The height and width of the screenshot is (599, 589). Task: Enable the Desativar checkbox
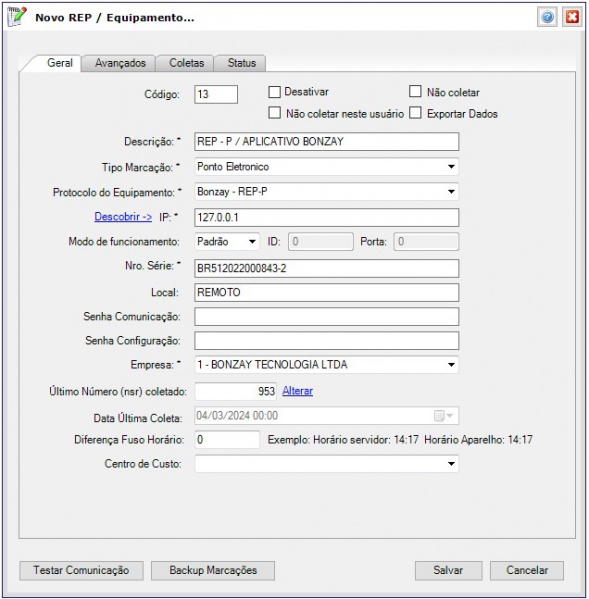coord(274,92)
